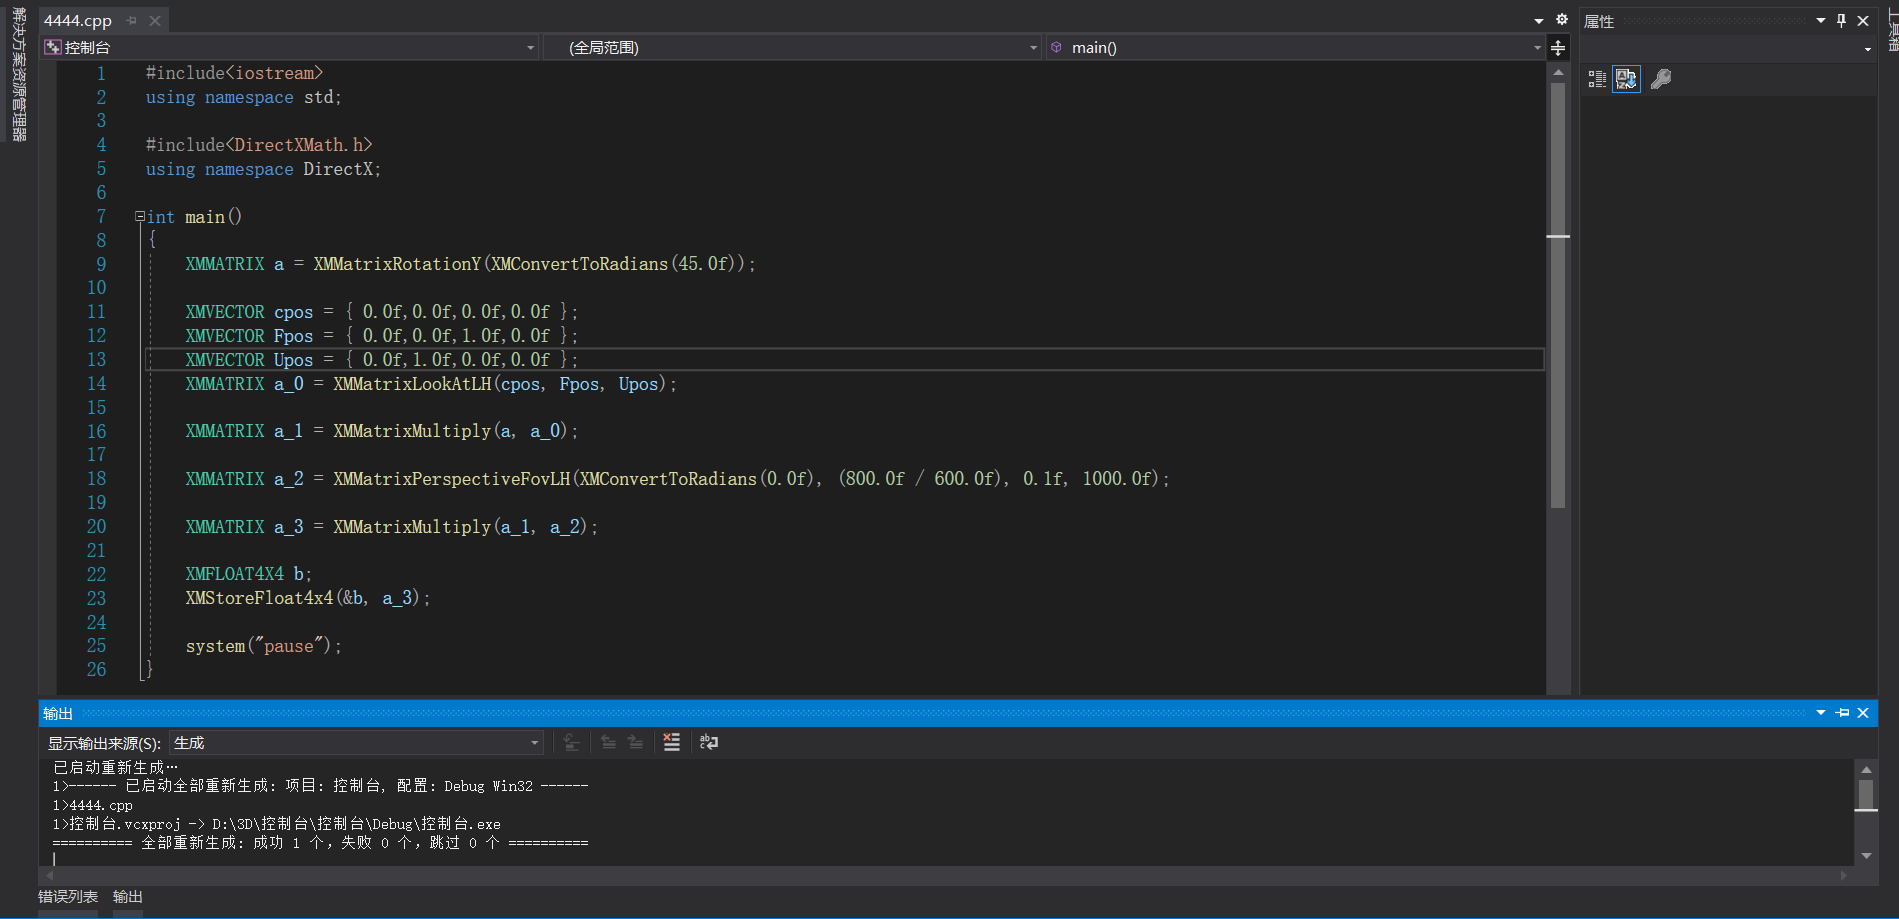
Task: Open the main() member dropdown
Action: (x=1295, y=47)
